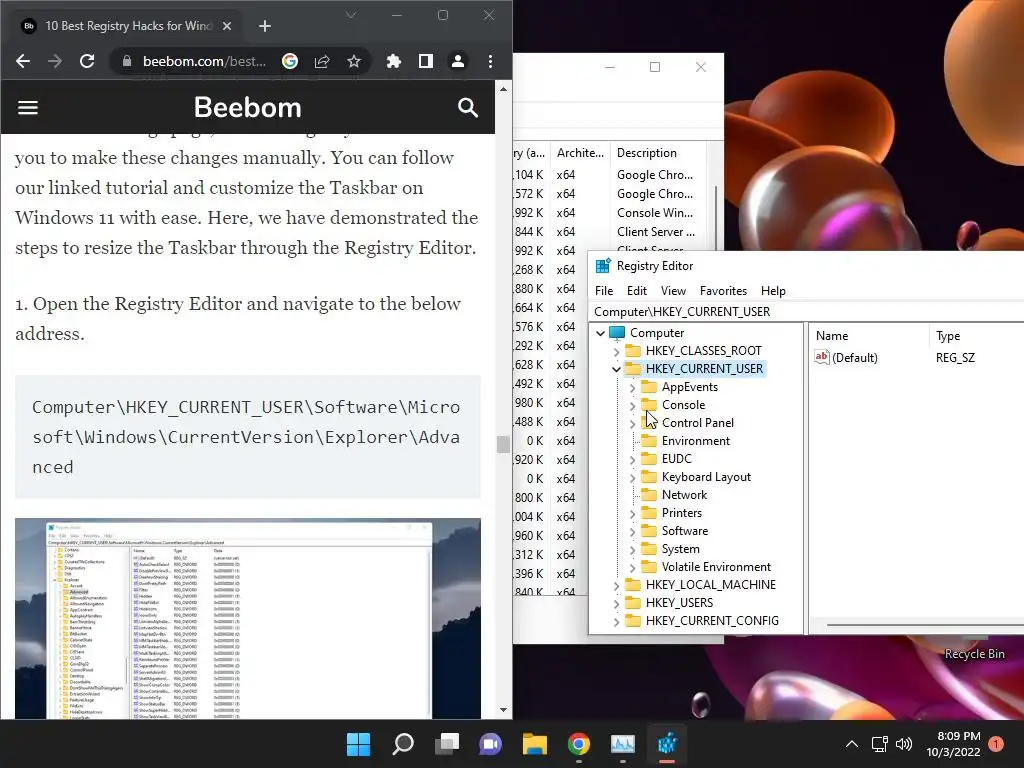The width and height of the screenshot is (1024, 768).
Task: Expand AppEvents key chevron
Action: pyautogui.click(x=632, y=387)
